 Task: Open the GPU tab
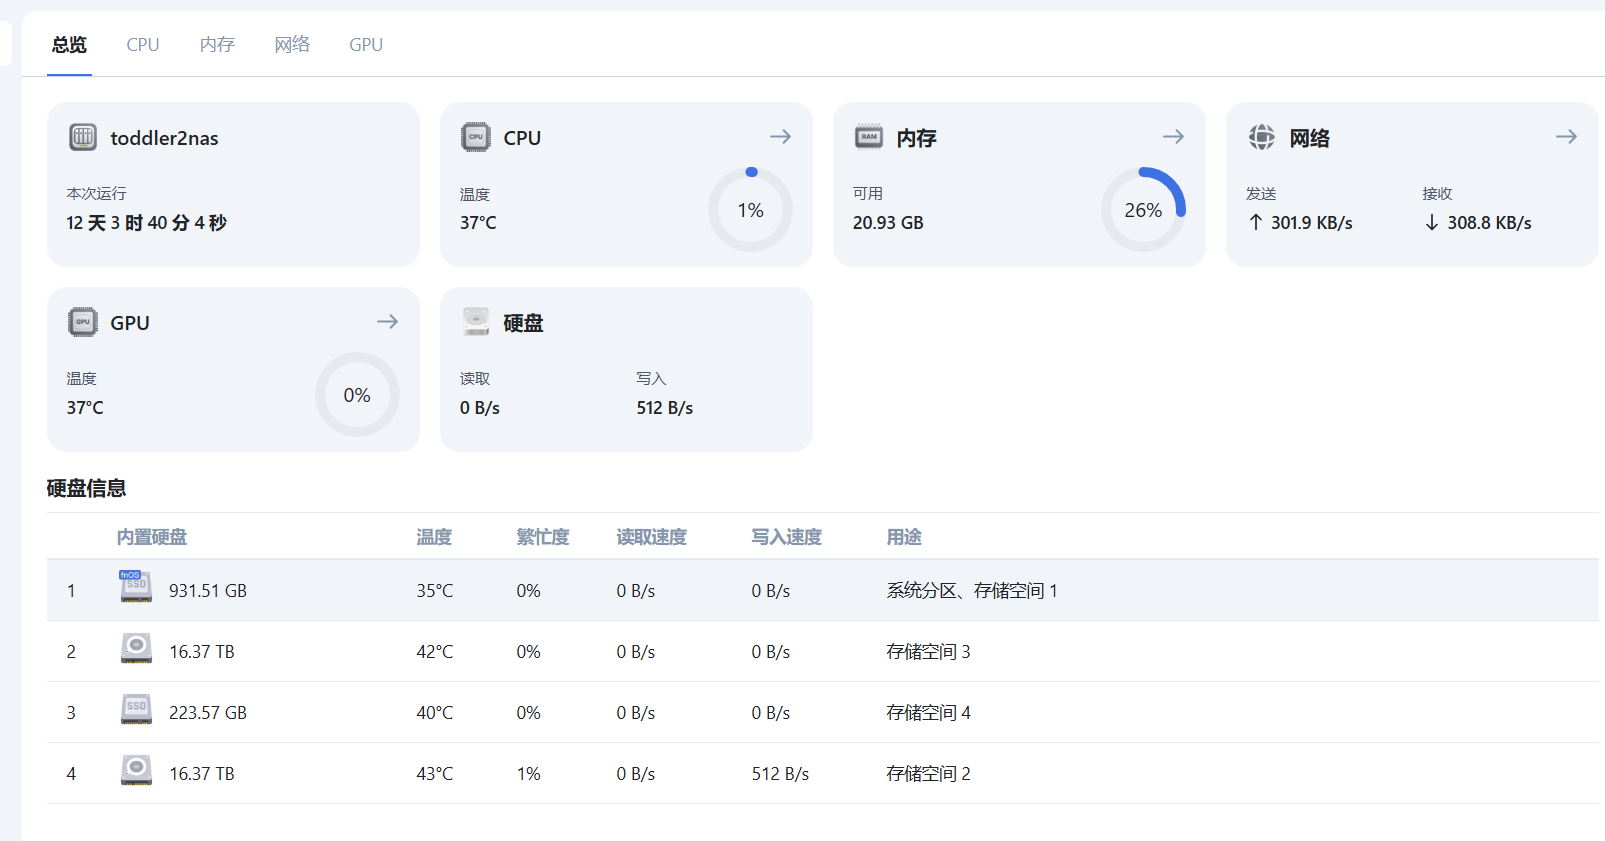click(366, 45)
